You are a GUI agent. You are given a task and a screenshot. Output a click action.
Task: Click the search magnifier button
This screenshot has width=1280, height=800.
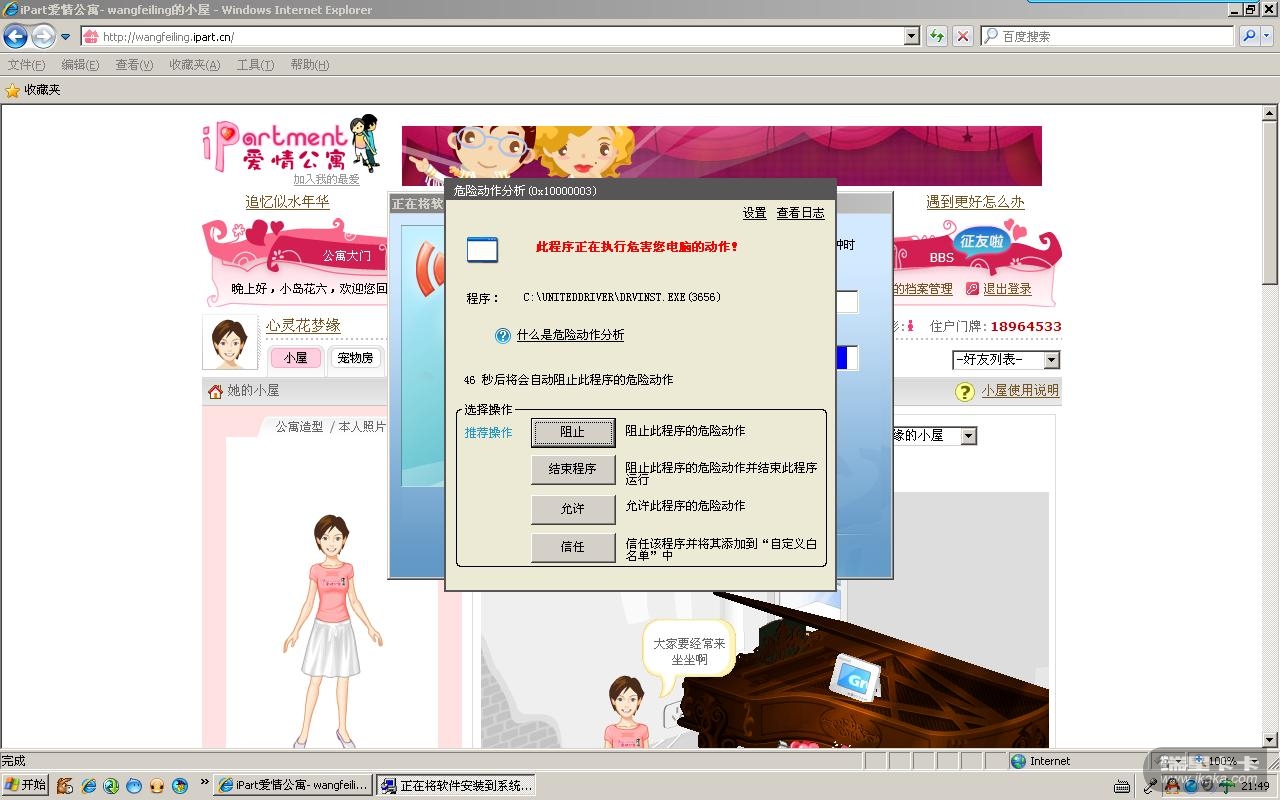coord(1249,36)
